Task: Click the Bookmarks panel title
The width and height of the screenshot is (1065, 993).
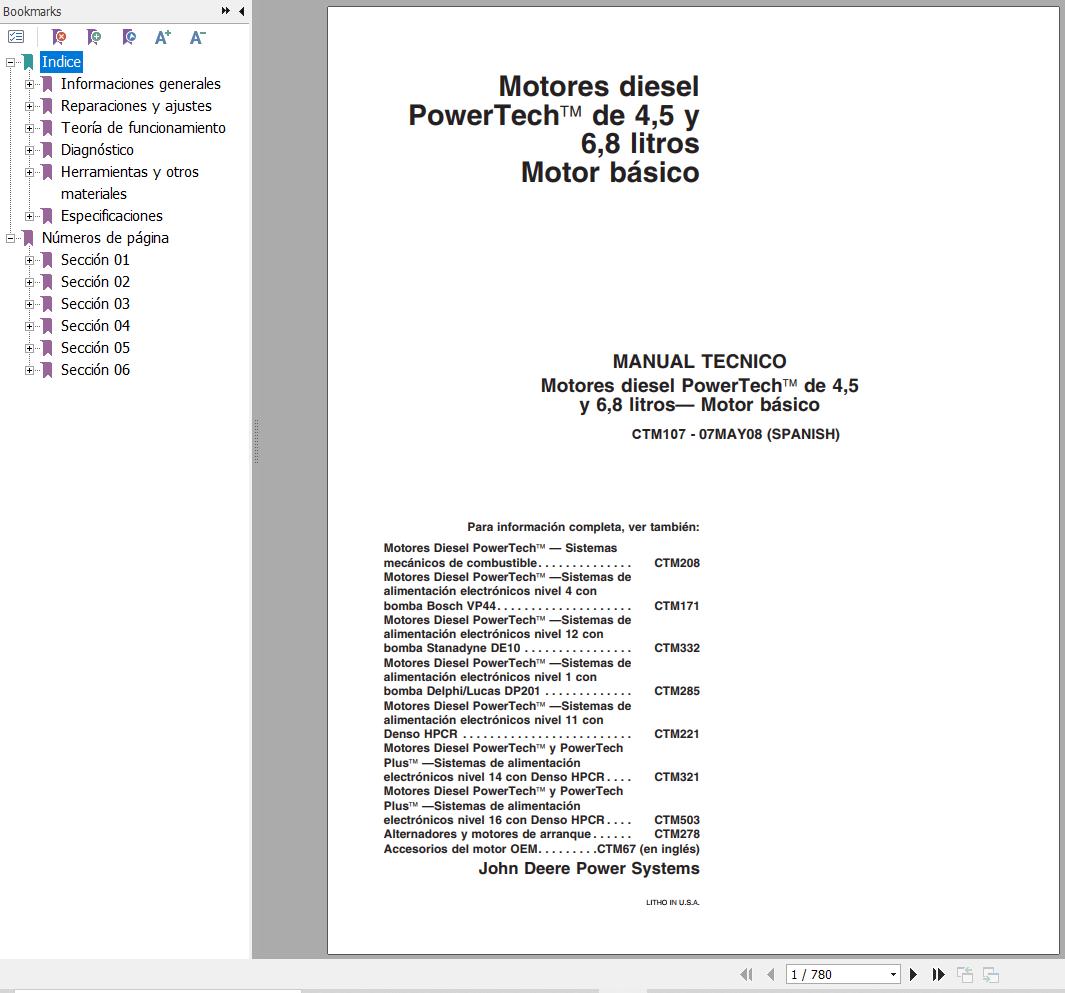Action: coord(32,11)
